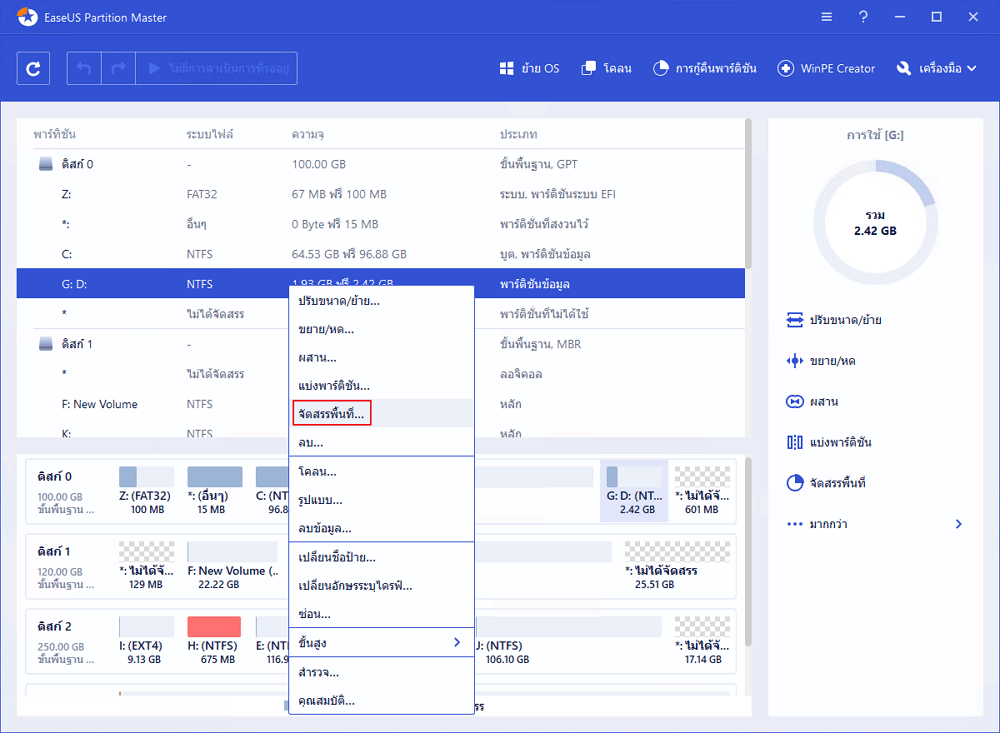
Task: Click the ระบบไฟล์ column header
Action: 210,134
